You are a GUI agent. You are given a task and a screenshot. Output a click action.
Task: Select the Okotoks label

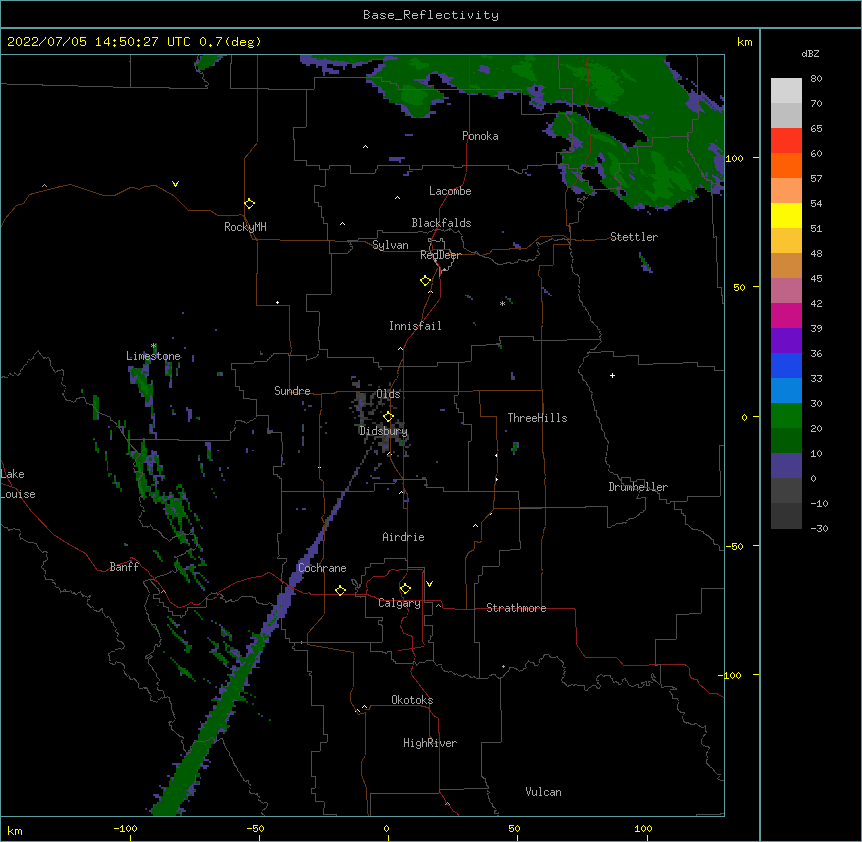412,700
